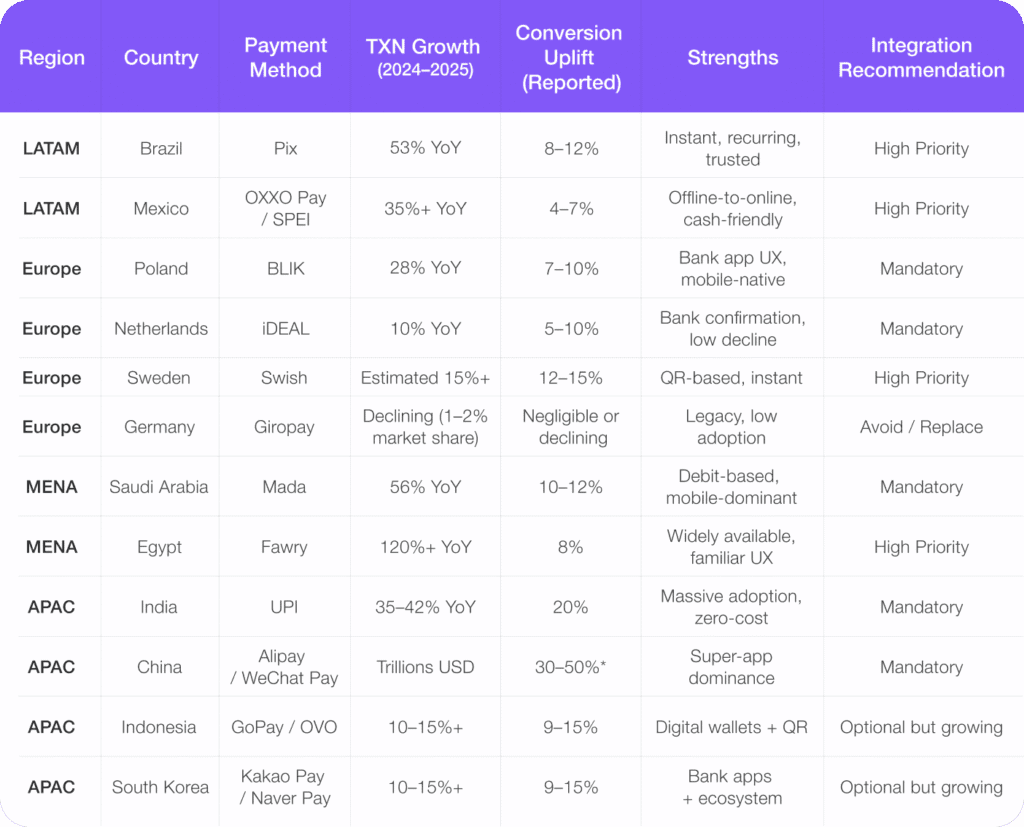1024x827 pixels.
Task: Click the Region column header
Action: pos(50,58)
